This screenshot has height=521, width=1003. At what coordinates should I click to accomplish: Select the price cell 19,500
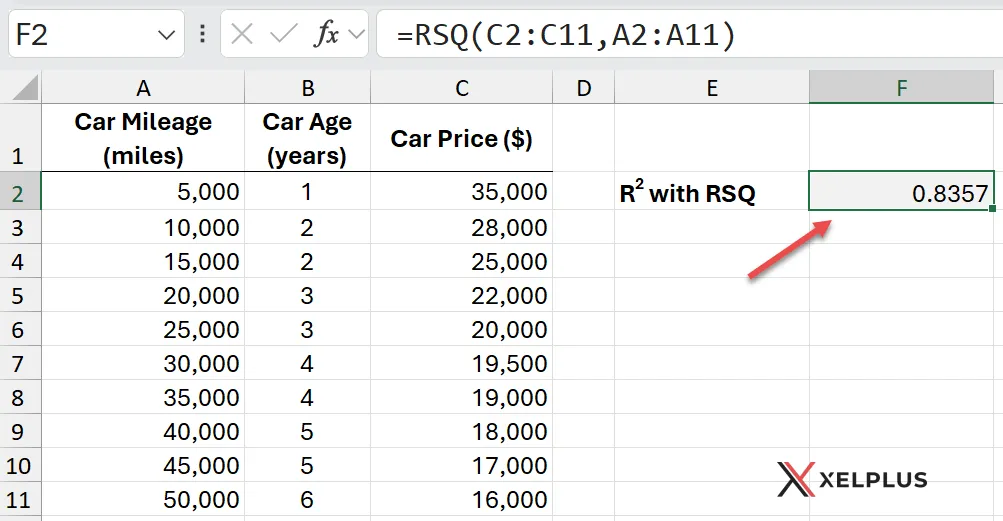click(462, 363)
